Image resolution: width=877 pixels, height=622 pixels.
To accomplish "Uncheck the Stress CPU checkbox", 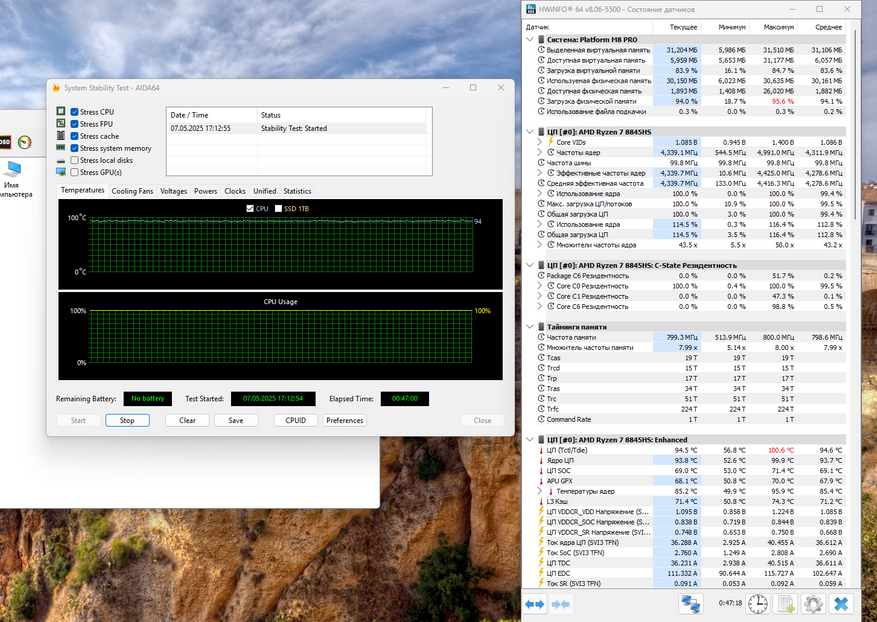I will [x=75, y=112].
